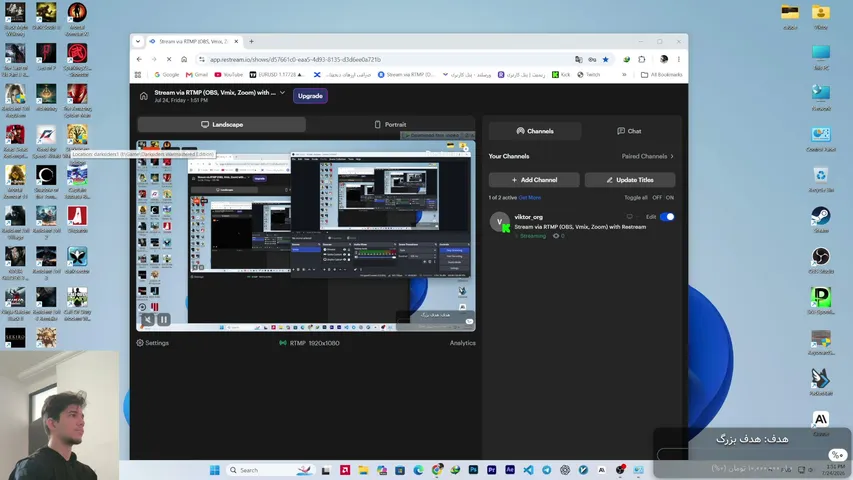This screenshot has height=480, width=853.
Task: Open the All Bookmarks folder
Action: point(662,75)
